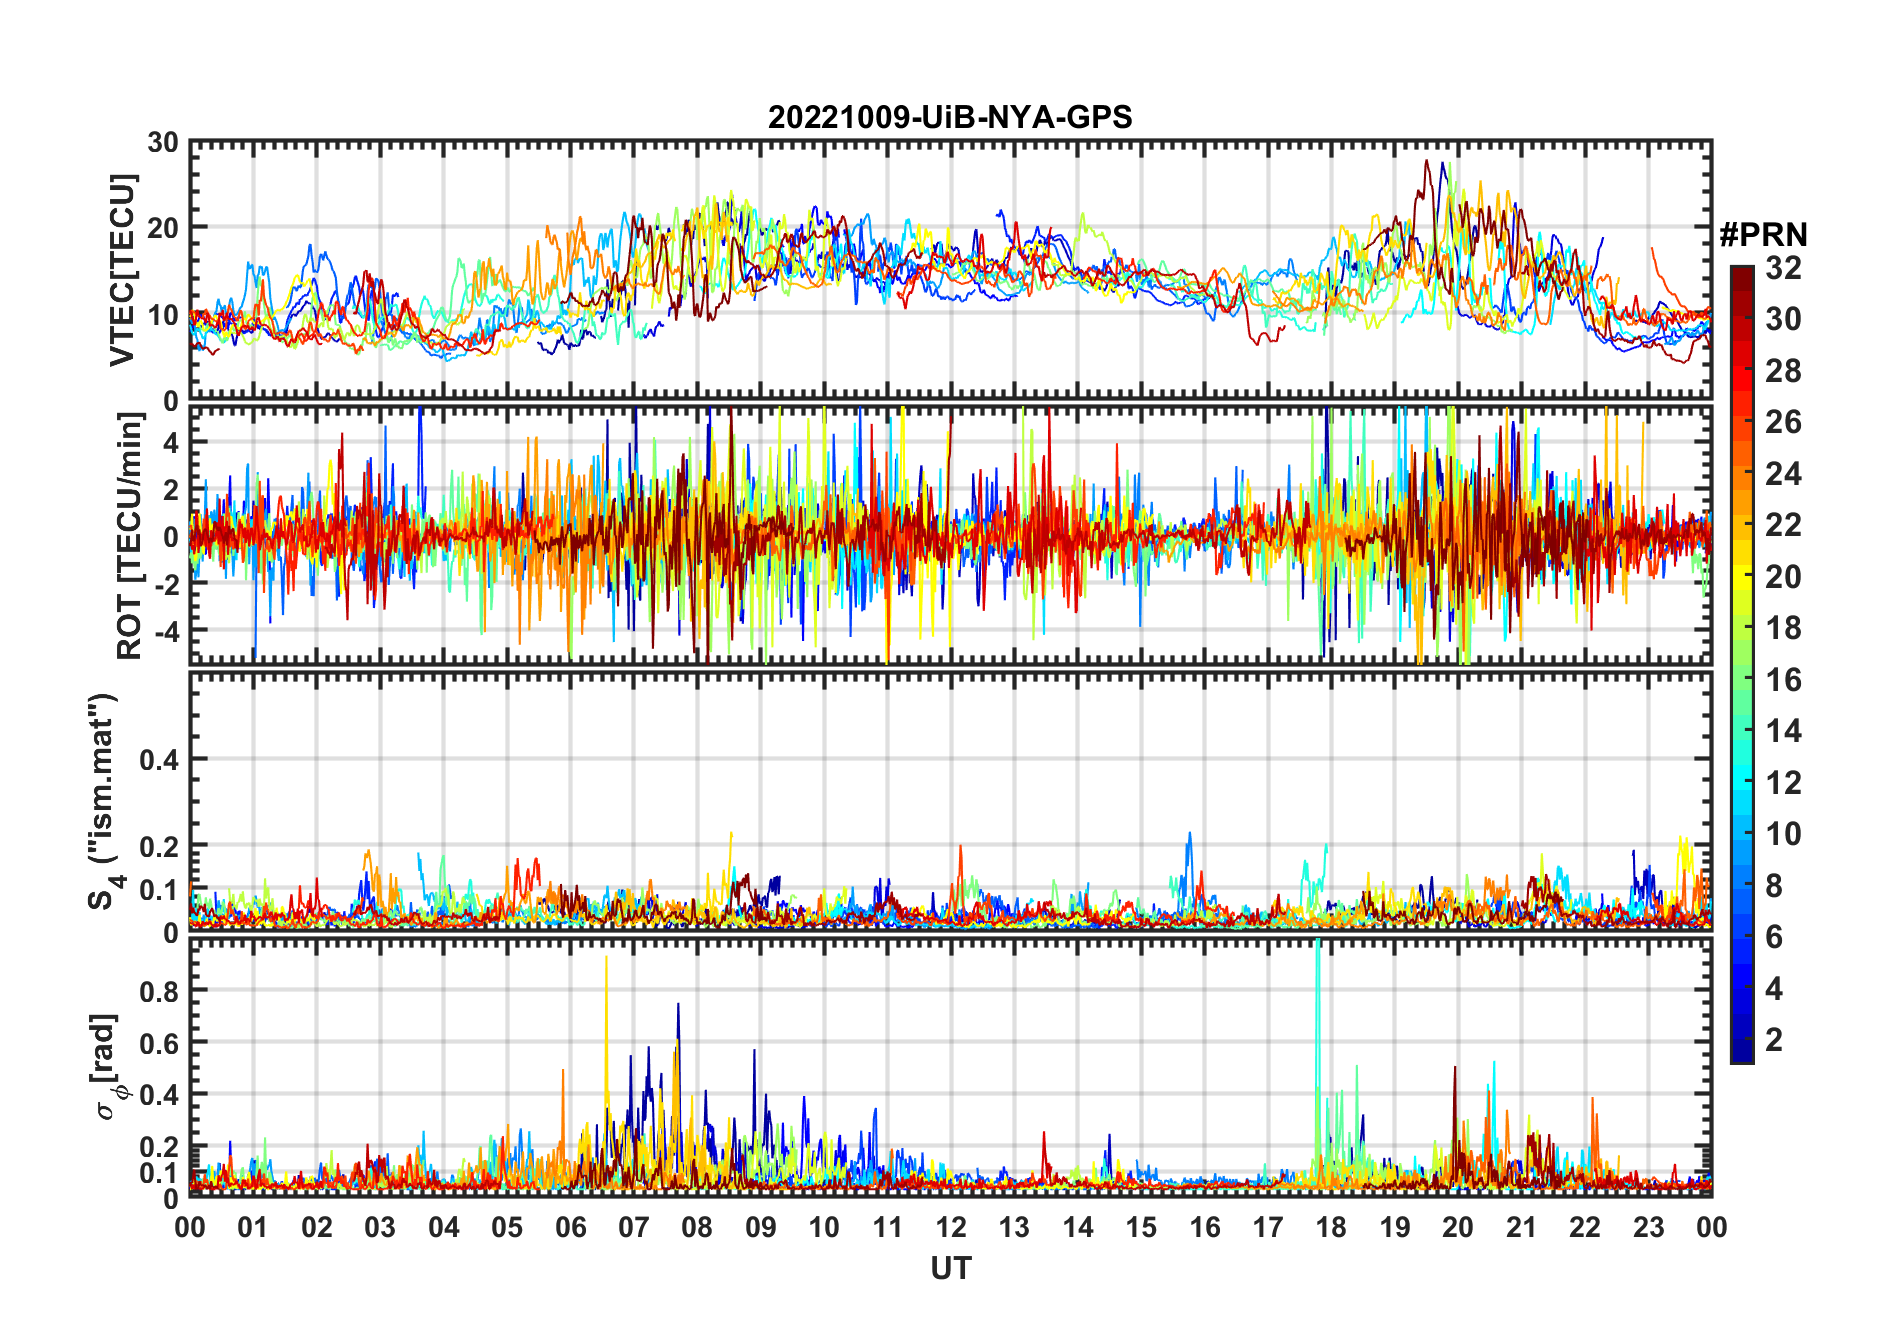Click colorbar tick label 8
1902x1330 pixels.
(1774, 885)
